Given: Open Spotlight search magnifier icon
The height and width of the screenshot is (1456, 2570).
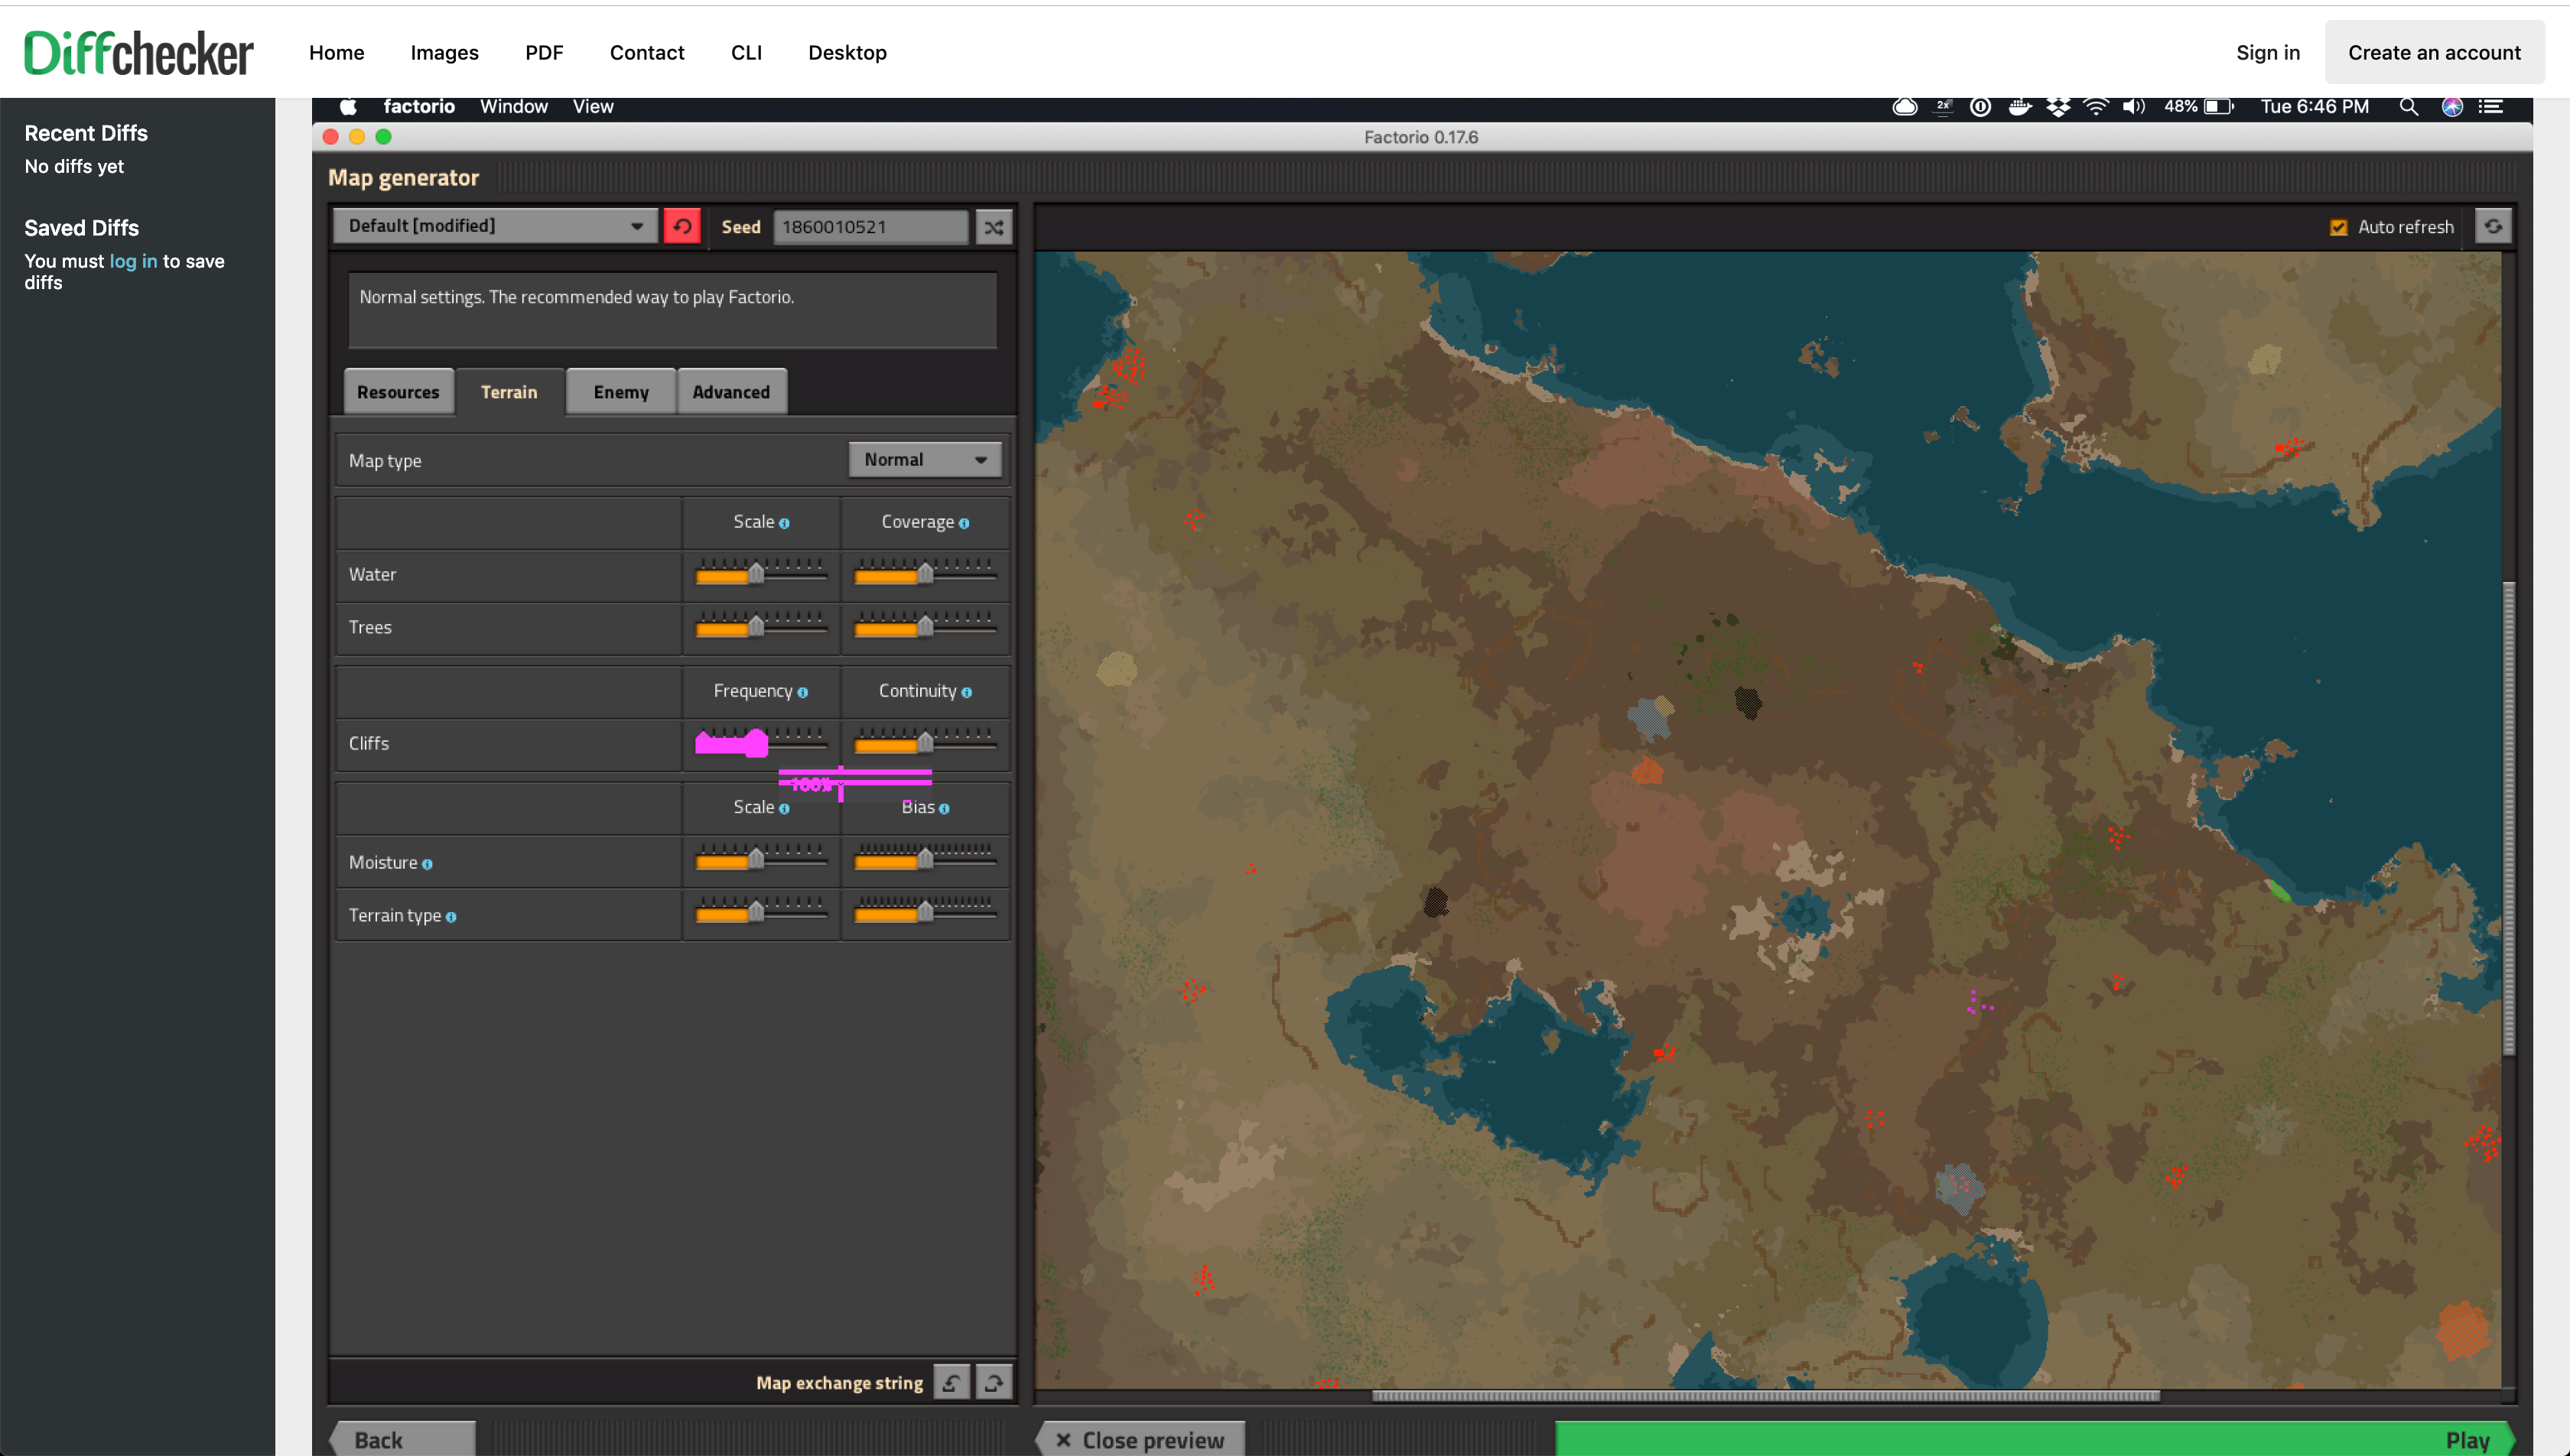Looking at the screenshot, I should click(x=2409, y=107).
